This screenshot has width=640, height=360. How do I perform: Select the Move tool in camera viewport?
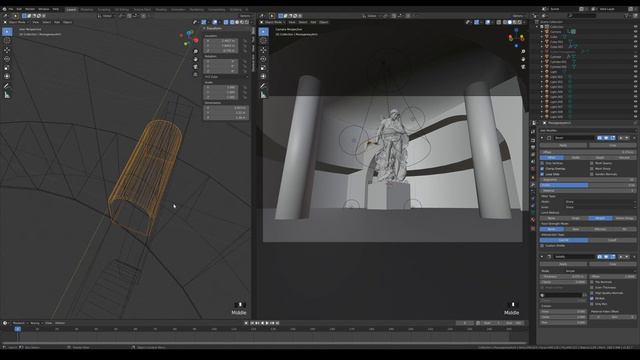[264, 50]
